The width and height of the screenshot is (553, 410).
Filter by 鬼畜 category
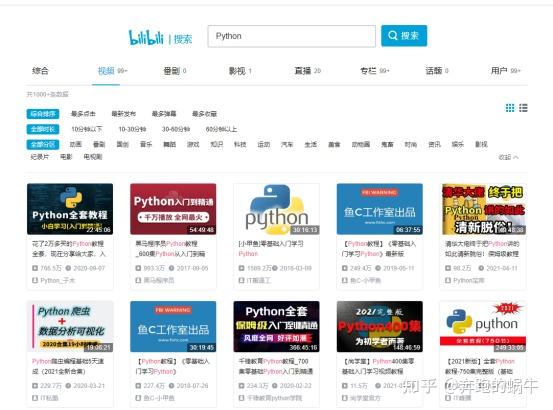point(387,145)
